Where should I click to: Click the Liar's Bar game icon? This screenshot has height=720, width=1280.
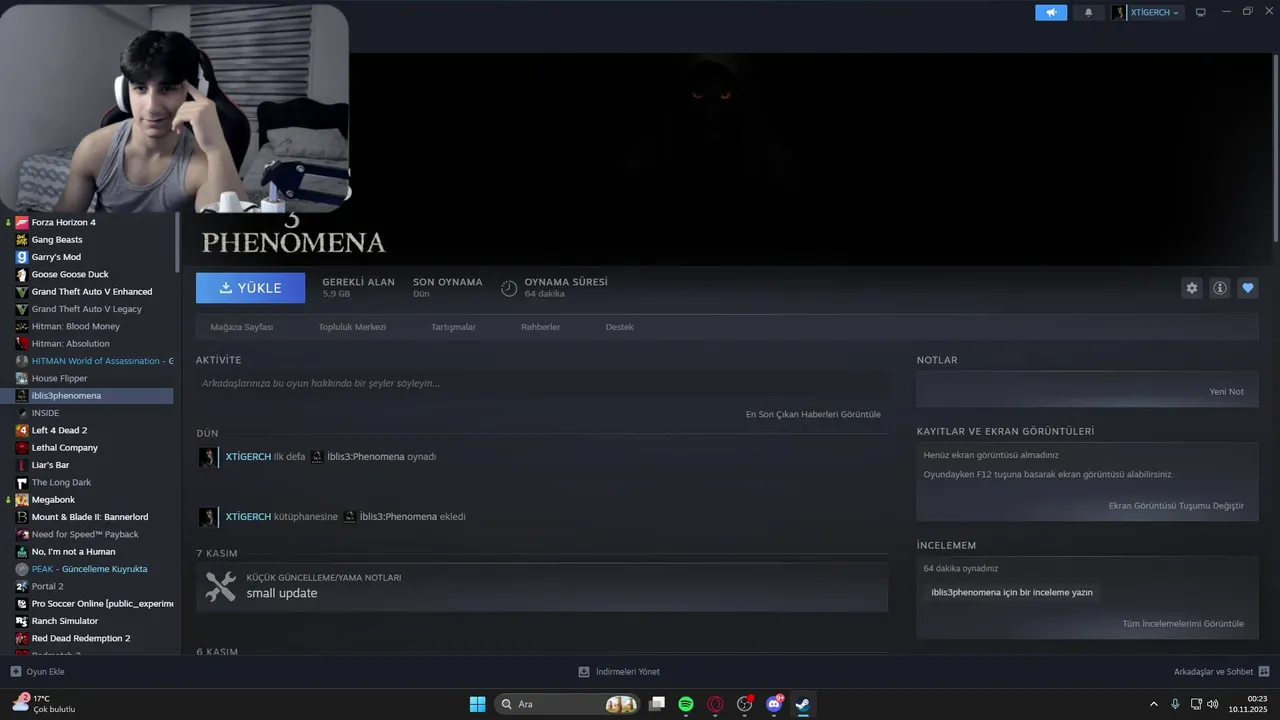tap(22, 465)
